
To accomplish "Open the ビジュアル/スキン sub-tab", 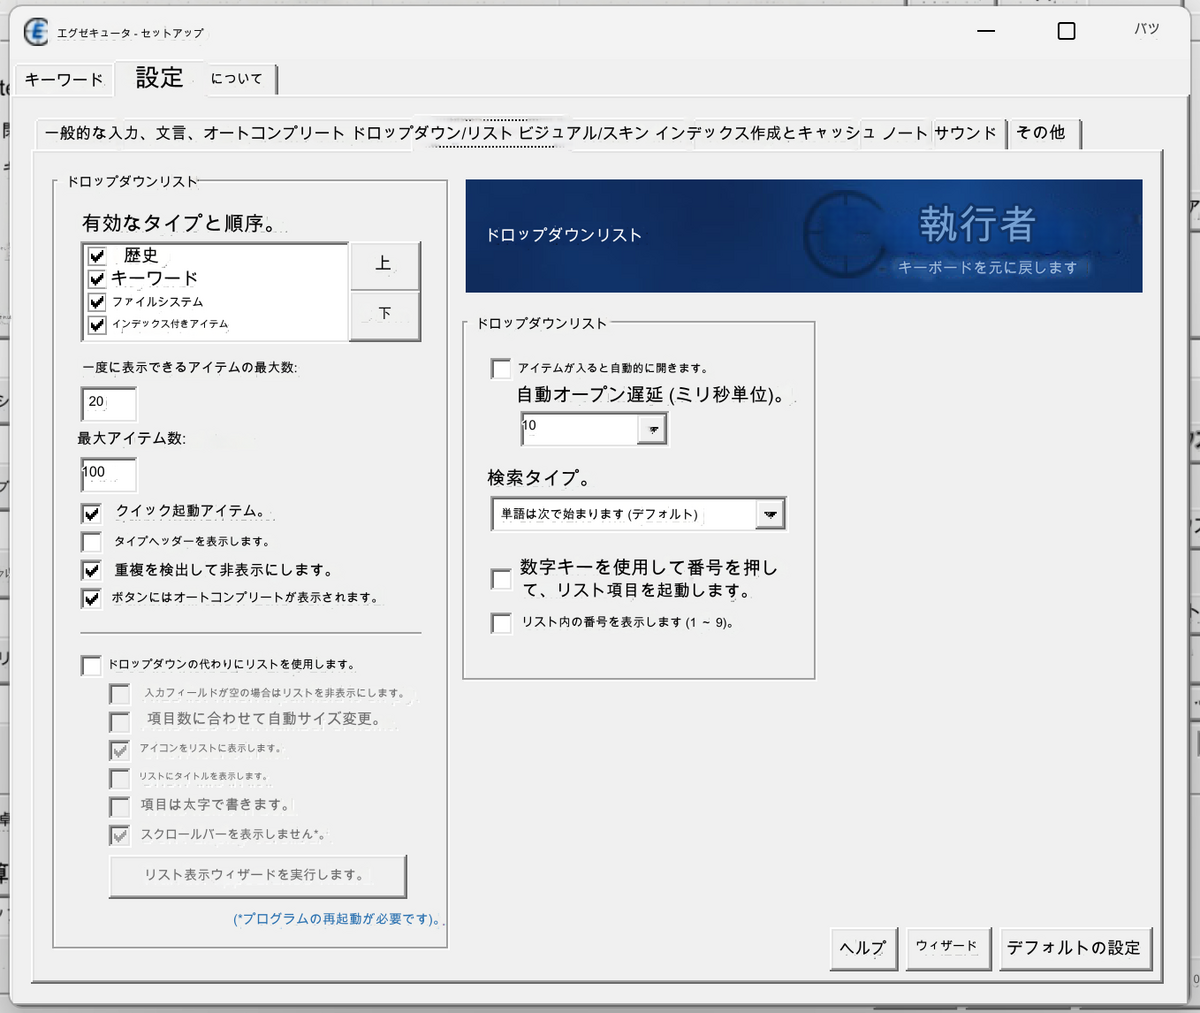I will (583, 133).
